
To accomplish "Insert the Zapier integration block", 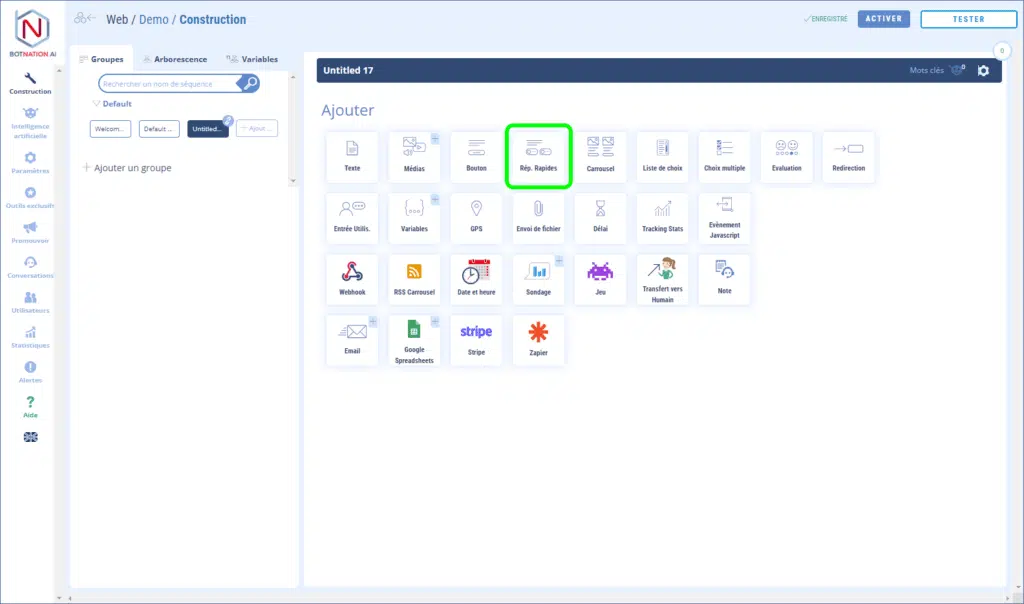I will 538,340.
